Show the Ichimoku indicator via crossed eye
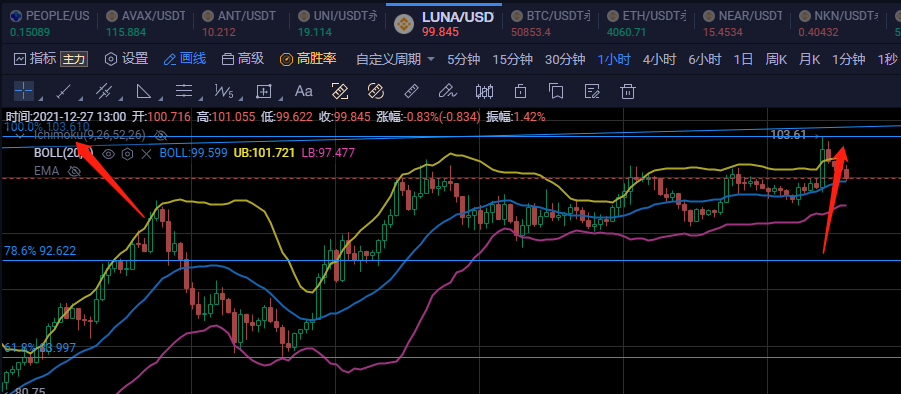Viewport: 901px width, 394px height. (161, 136)
